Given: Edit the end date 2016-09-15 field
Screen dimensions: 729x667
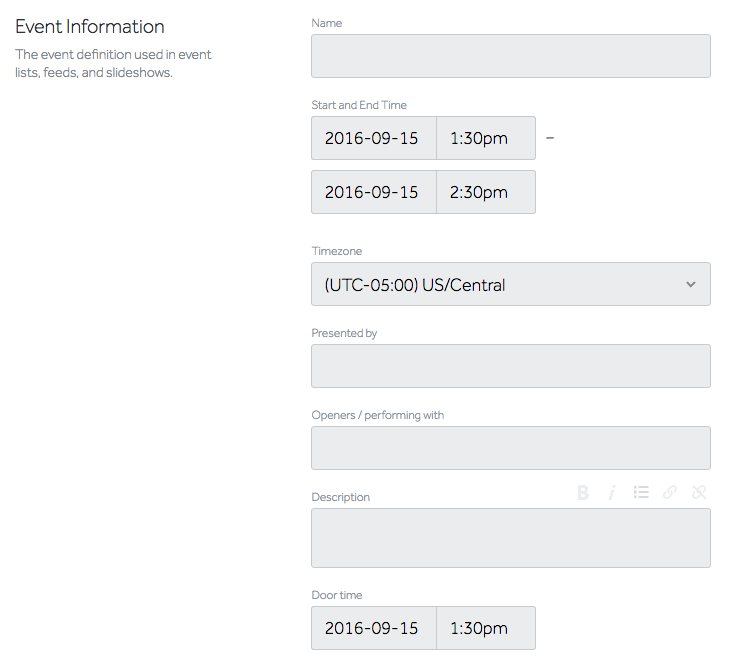Looking at the screenshot, I should coord(374,192).
